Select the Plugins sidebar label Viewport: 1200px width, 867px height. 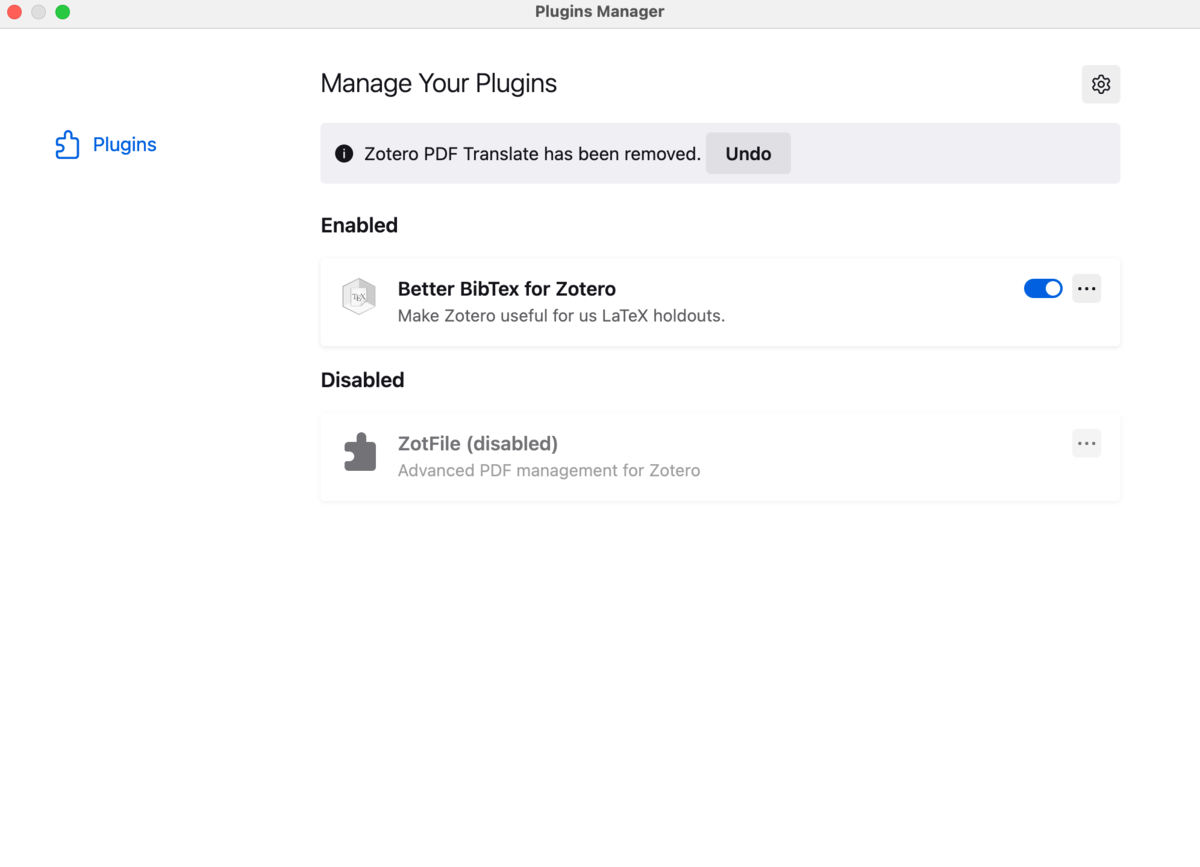tap(125, 145)
